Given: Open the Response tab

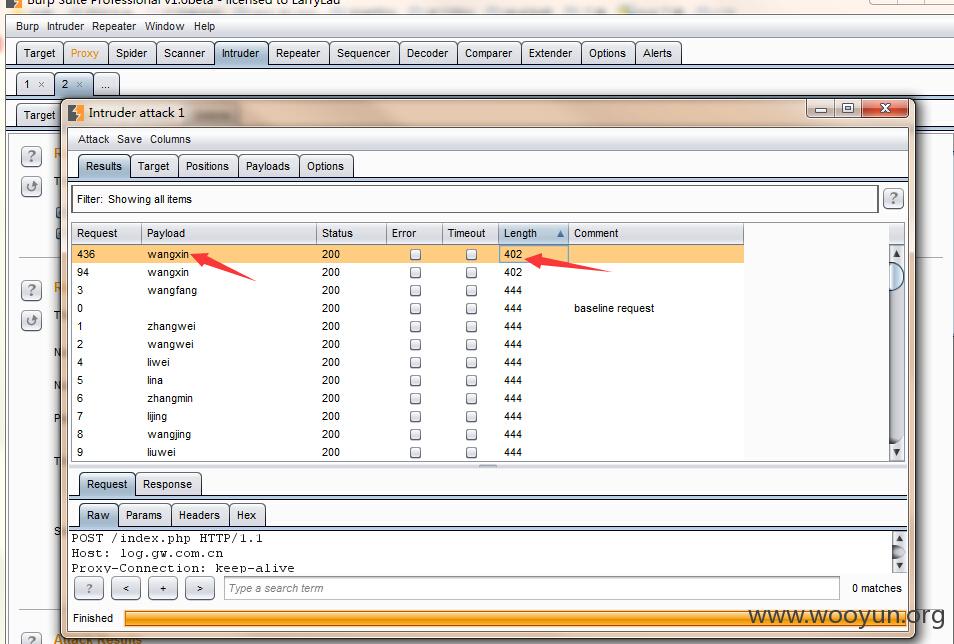Looking at the screenshot, I should [x=167, y=485].
